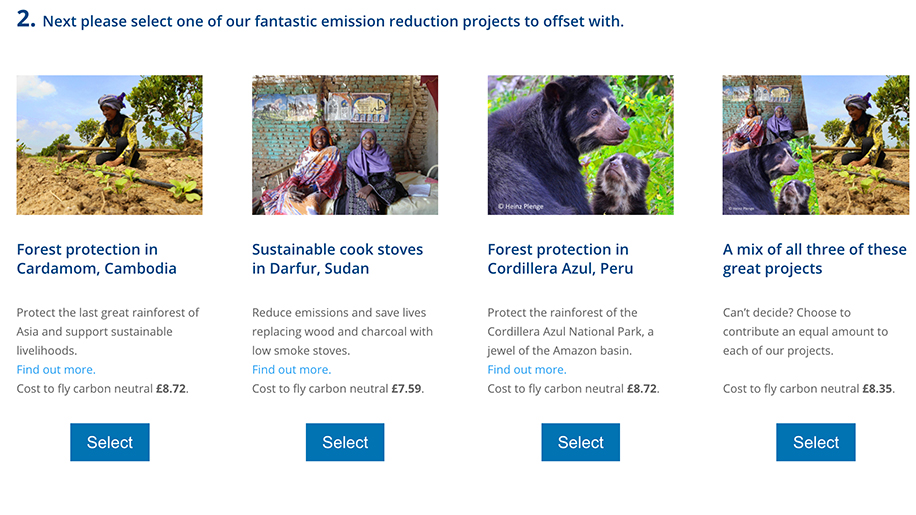916x515 pixels.
Task: Find out more about Darfur cook stoves
Action: 291,370
